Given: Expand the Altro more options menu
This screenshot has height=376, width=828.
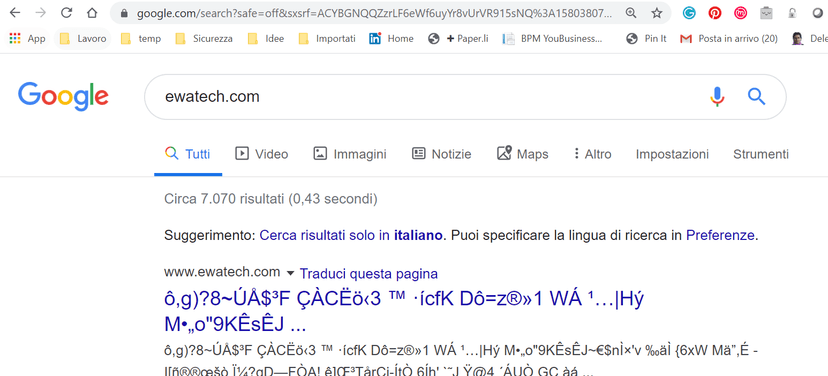Looking at the screenshot, I should 592,154.
